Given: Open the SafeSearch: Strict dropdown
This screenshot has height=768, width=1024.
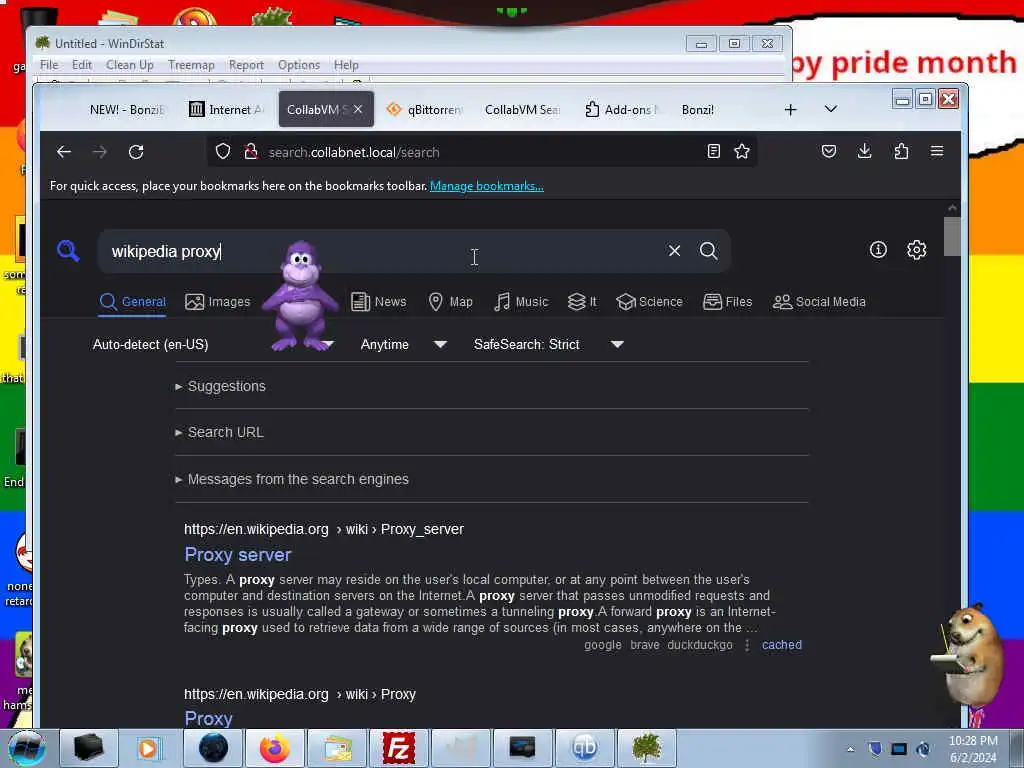Looking at the screenshot, I should coord(549,344).
